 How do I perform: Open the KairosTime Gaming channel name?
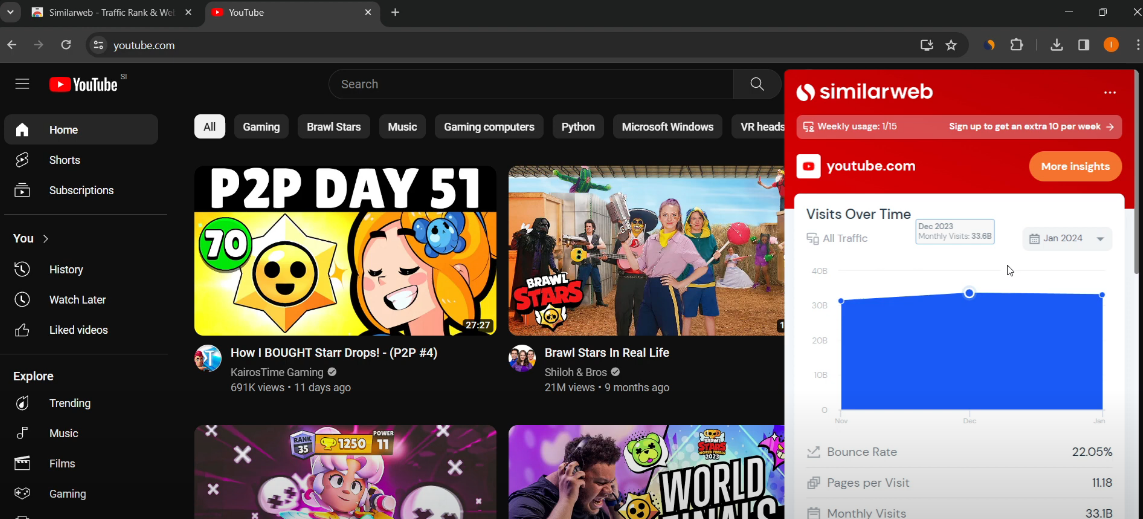[x=277, y=372]
